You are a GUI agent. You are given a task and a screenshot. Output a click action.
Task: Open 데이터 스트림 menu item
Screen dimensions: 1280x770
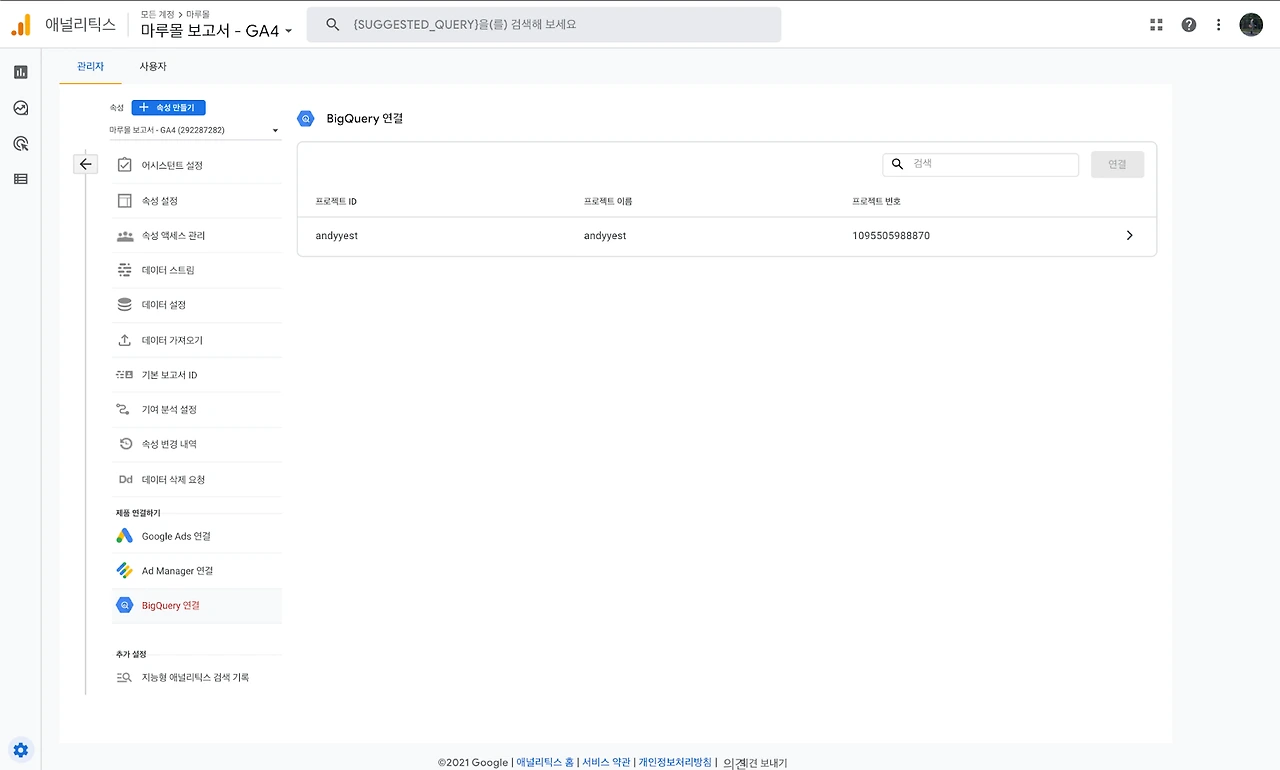197,270
